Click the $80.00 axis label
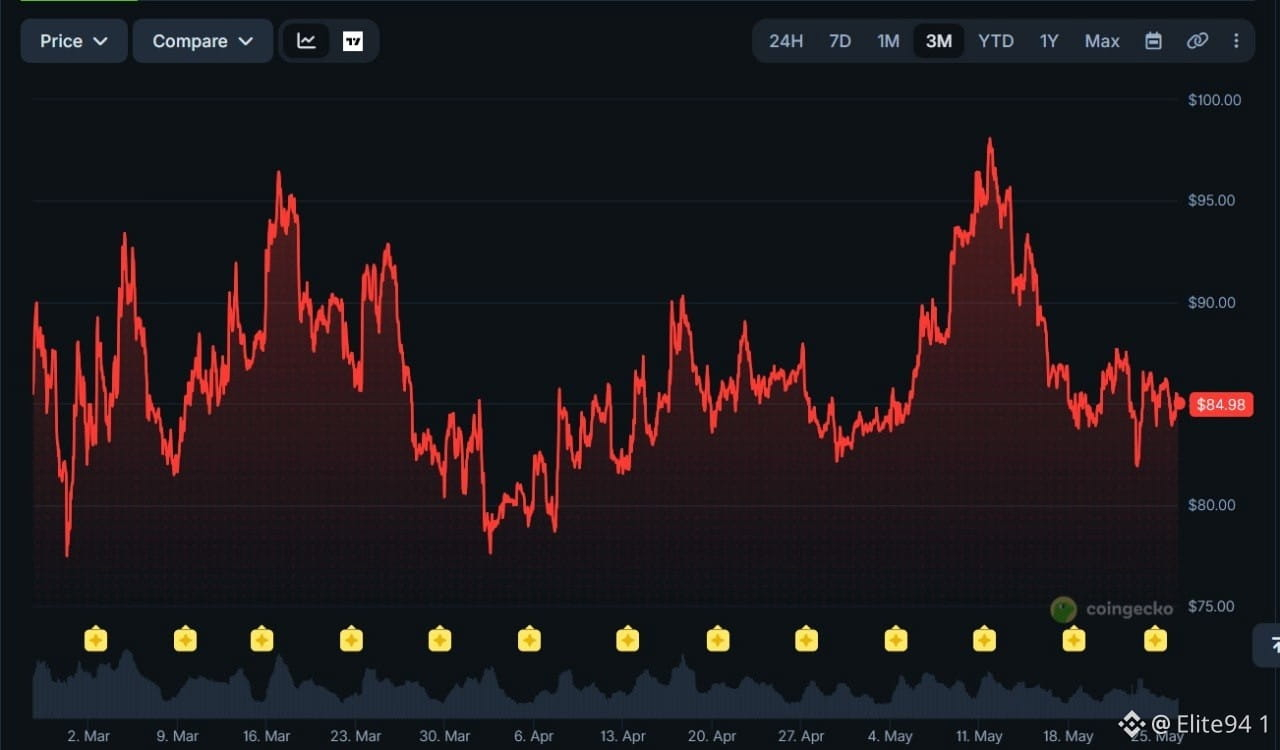 (x=1211, y=505)
